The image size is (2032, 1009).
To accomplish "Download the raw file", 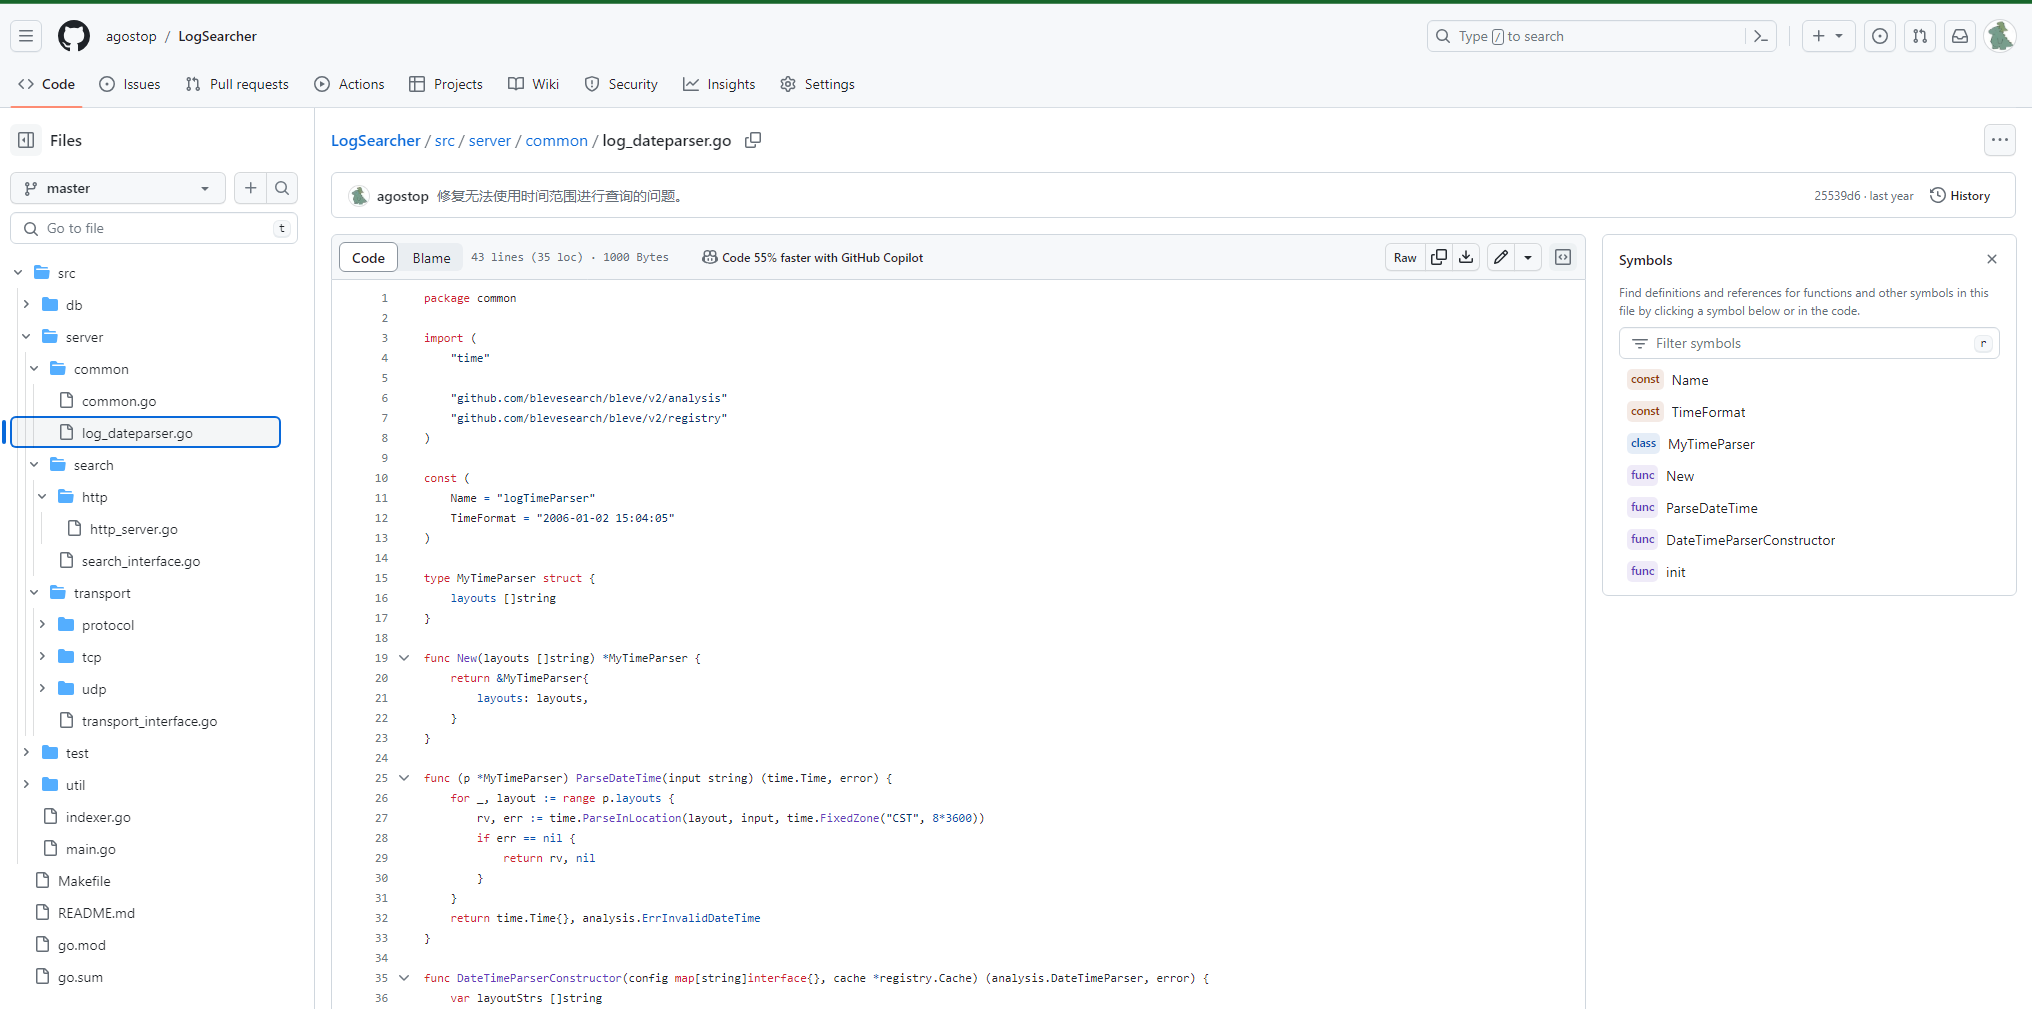I will (1466, 257).
